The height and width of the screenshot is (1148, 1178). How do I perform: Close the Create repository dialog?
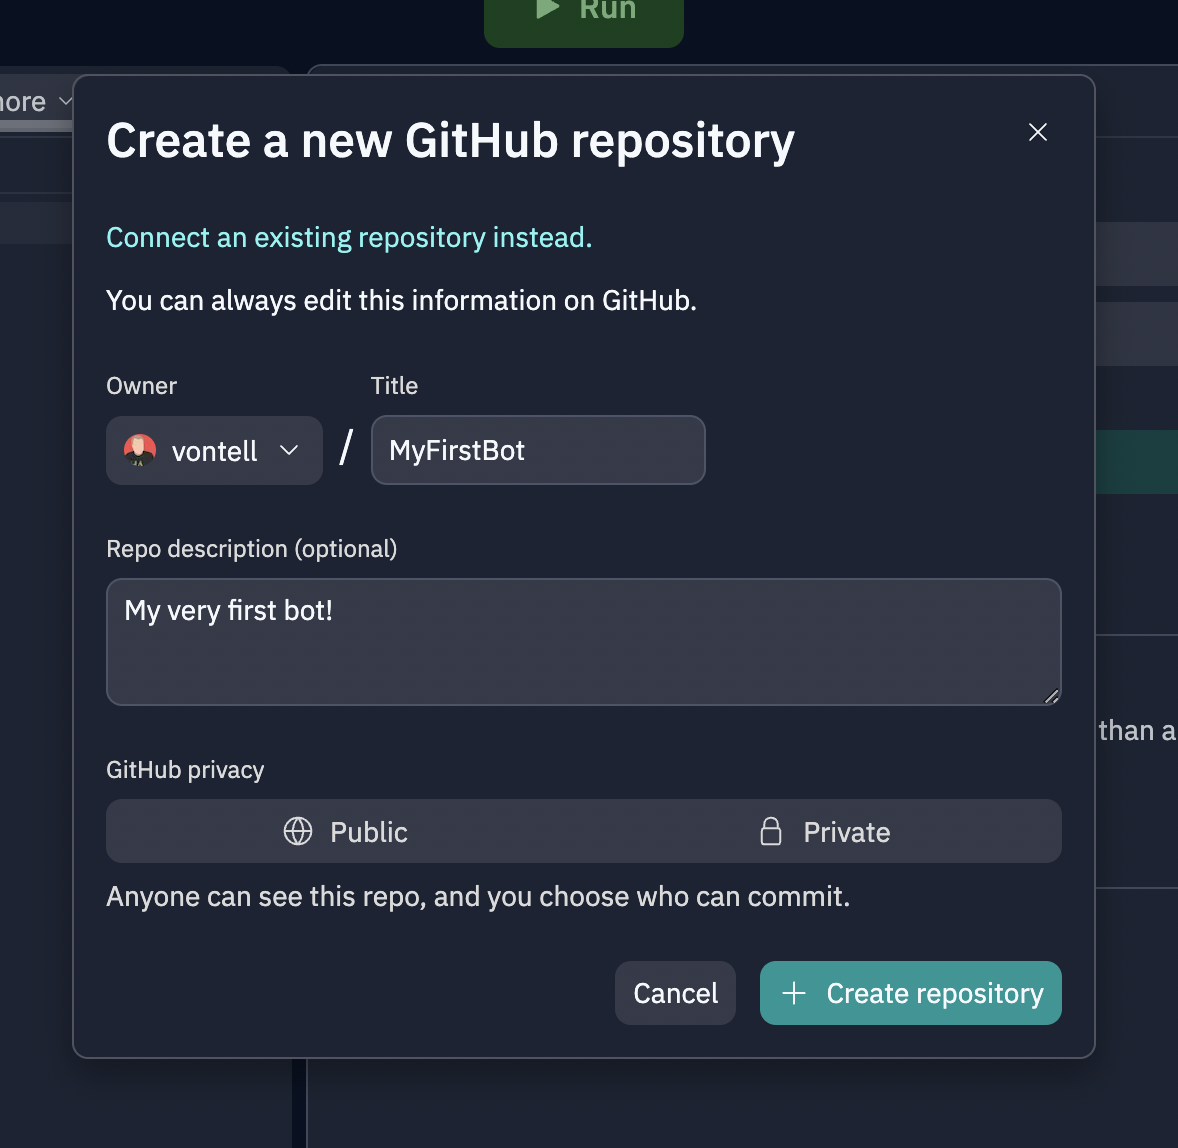point(1038,132)
